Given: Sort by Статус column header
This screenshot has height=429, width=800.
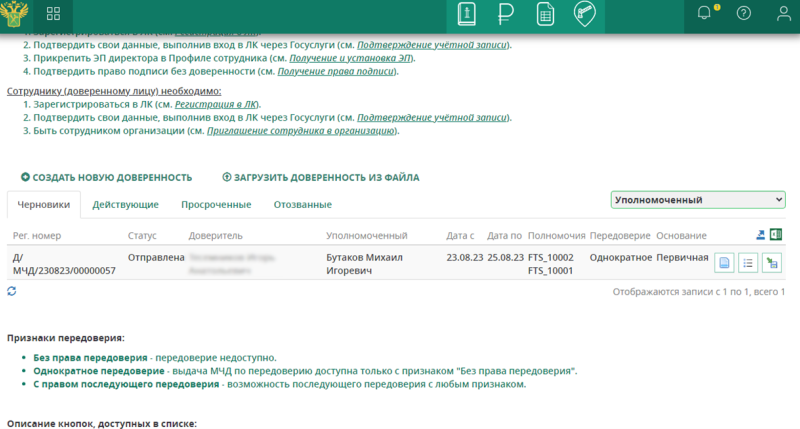Looking at the screenshot, I should click(142, 236).
